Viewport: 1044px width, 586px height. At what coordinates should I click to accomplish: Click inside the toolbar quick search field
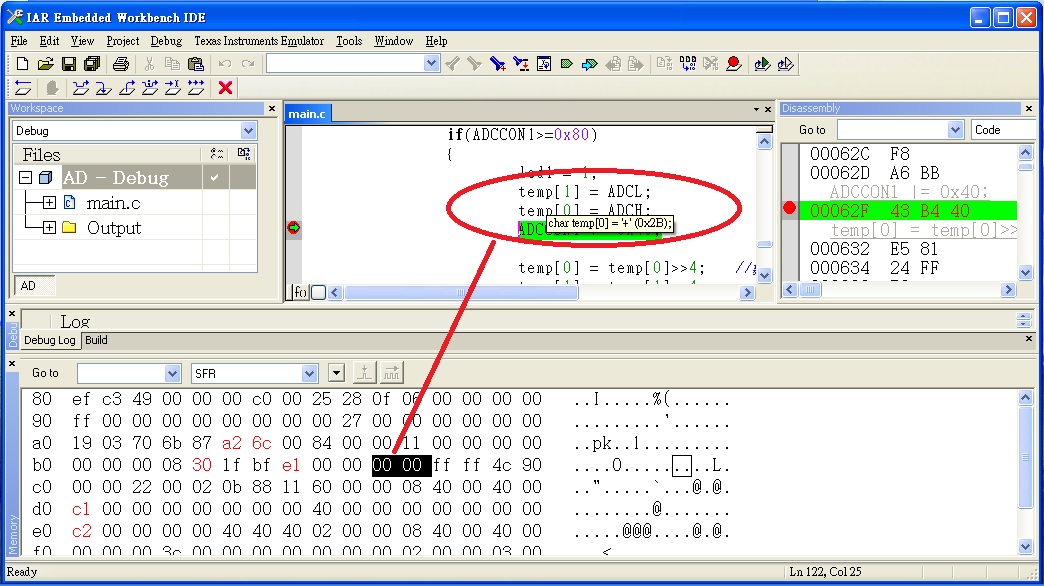pos(345,63)
